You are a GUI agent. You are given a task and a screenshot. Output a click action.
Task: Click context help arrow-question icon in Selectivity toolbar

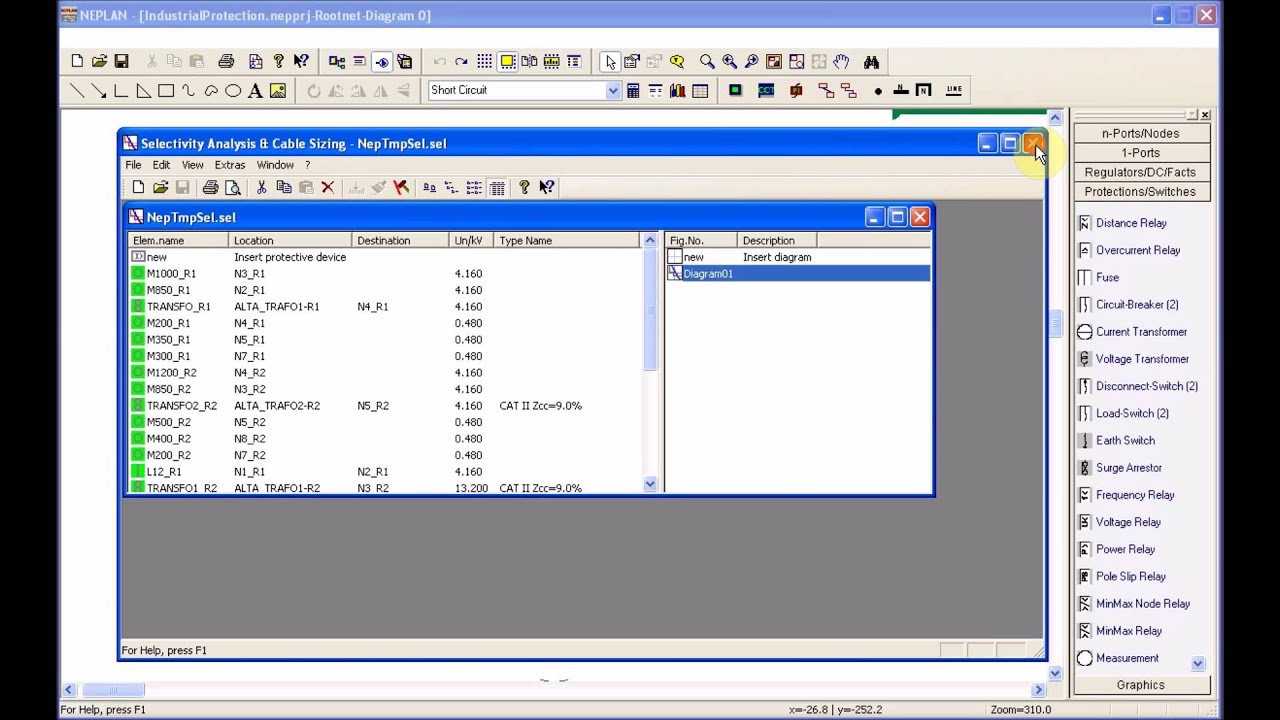[x=547, y=188]
